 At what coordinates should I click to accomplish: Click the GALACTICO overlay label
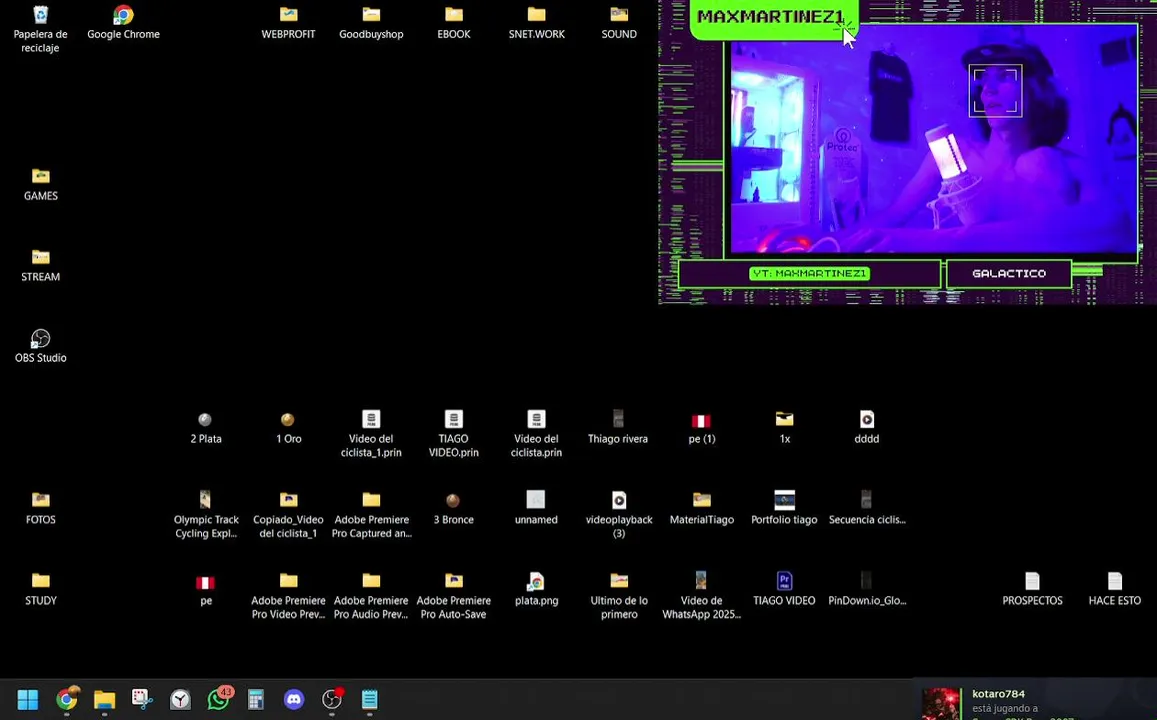[x=1009, y=274]
